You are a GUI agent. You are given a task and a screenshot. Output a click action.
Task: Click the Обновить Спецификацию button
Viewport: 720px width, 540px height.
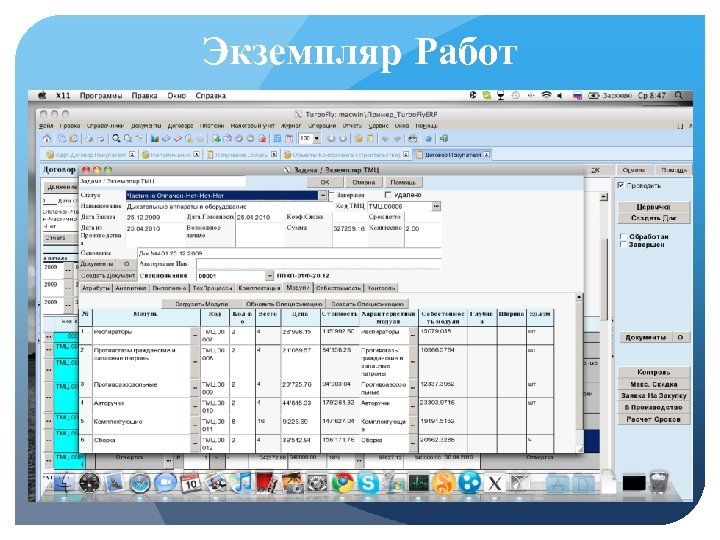pyautogui.click(x=284, y=304)
